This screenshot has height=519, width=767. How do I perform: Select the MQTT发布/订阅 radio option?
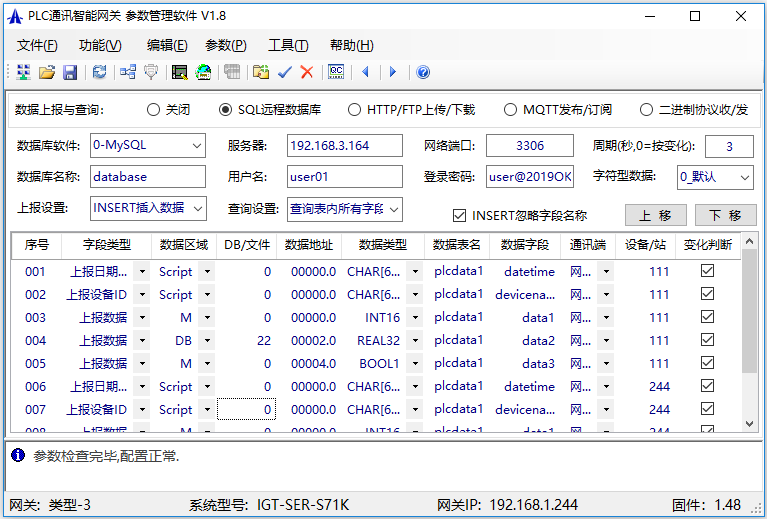[510, 110]
